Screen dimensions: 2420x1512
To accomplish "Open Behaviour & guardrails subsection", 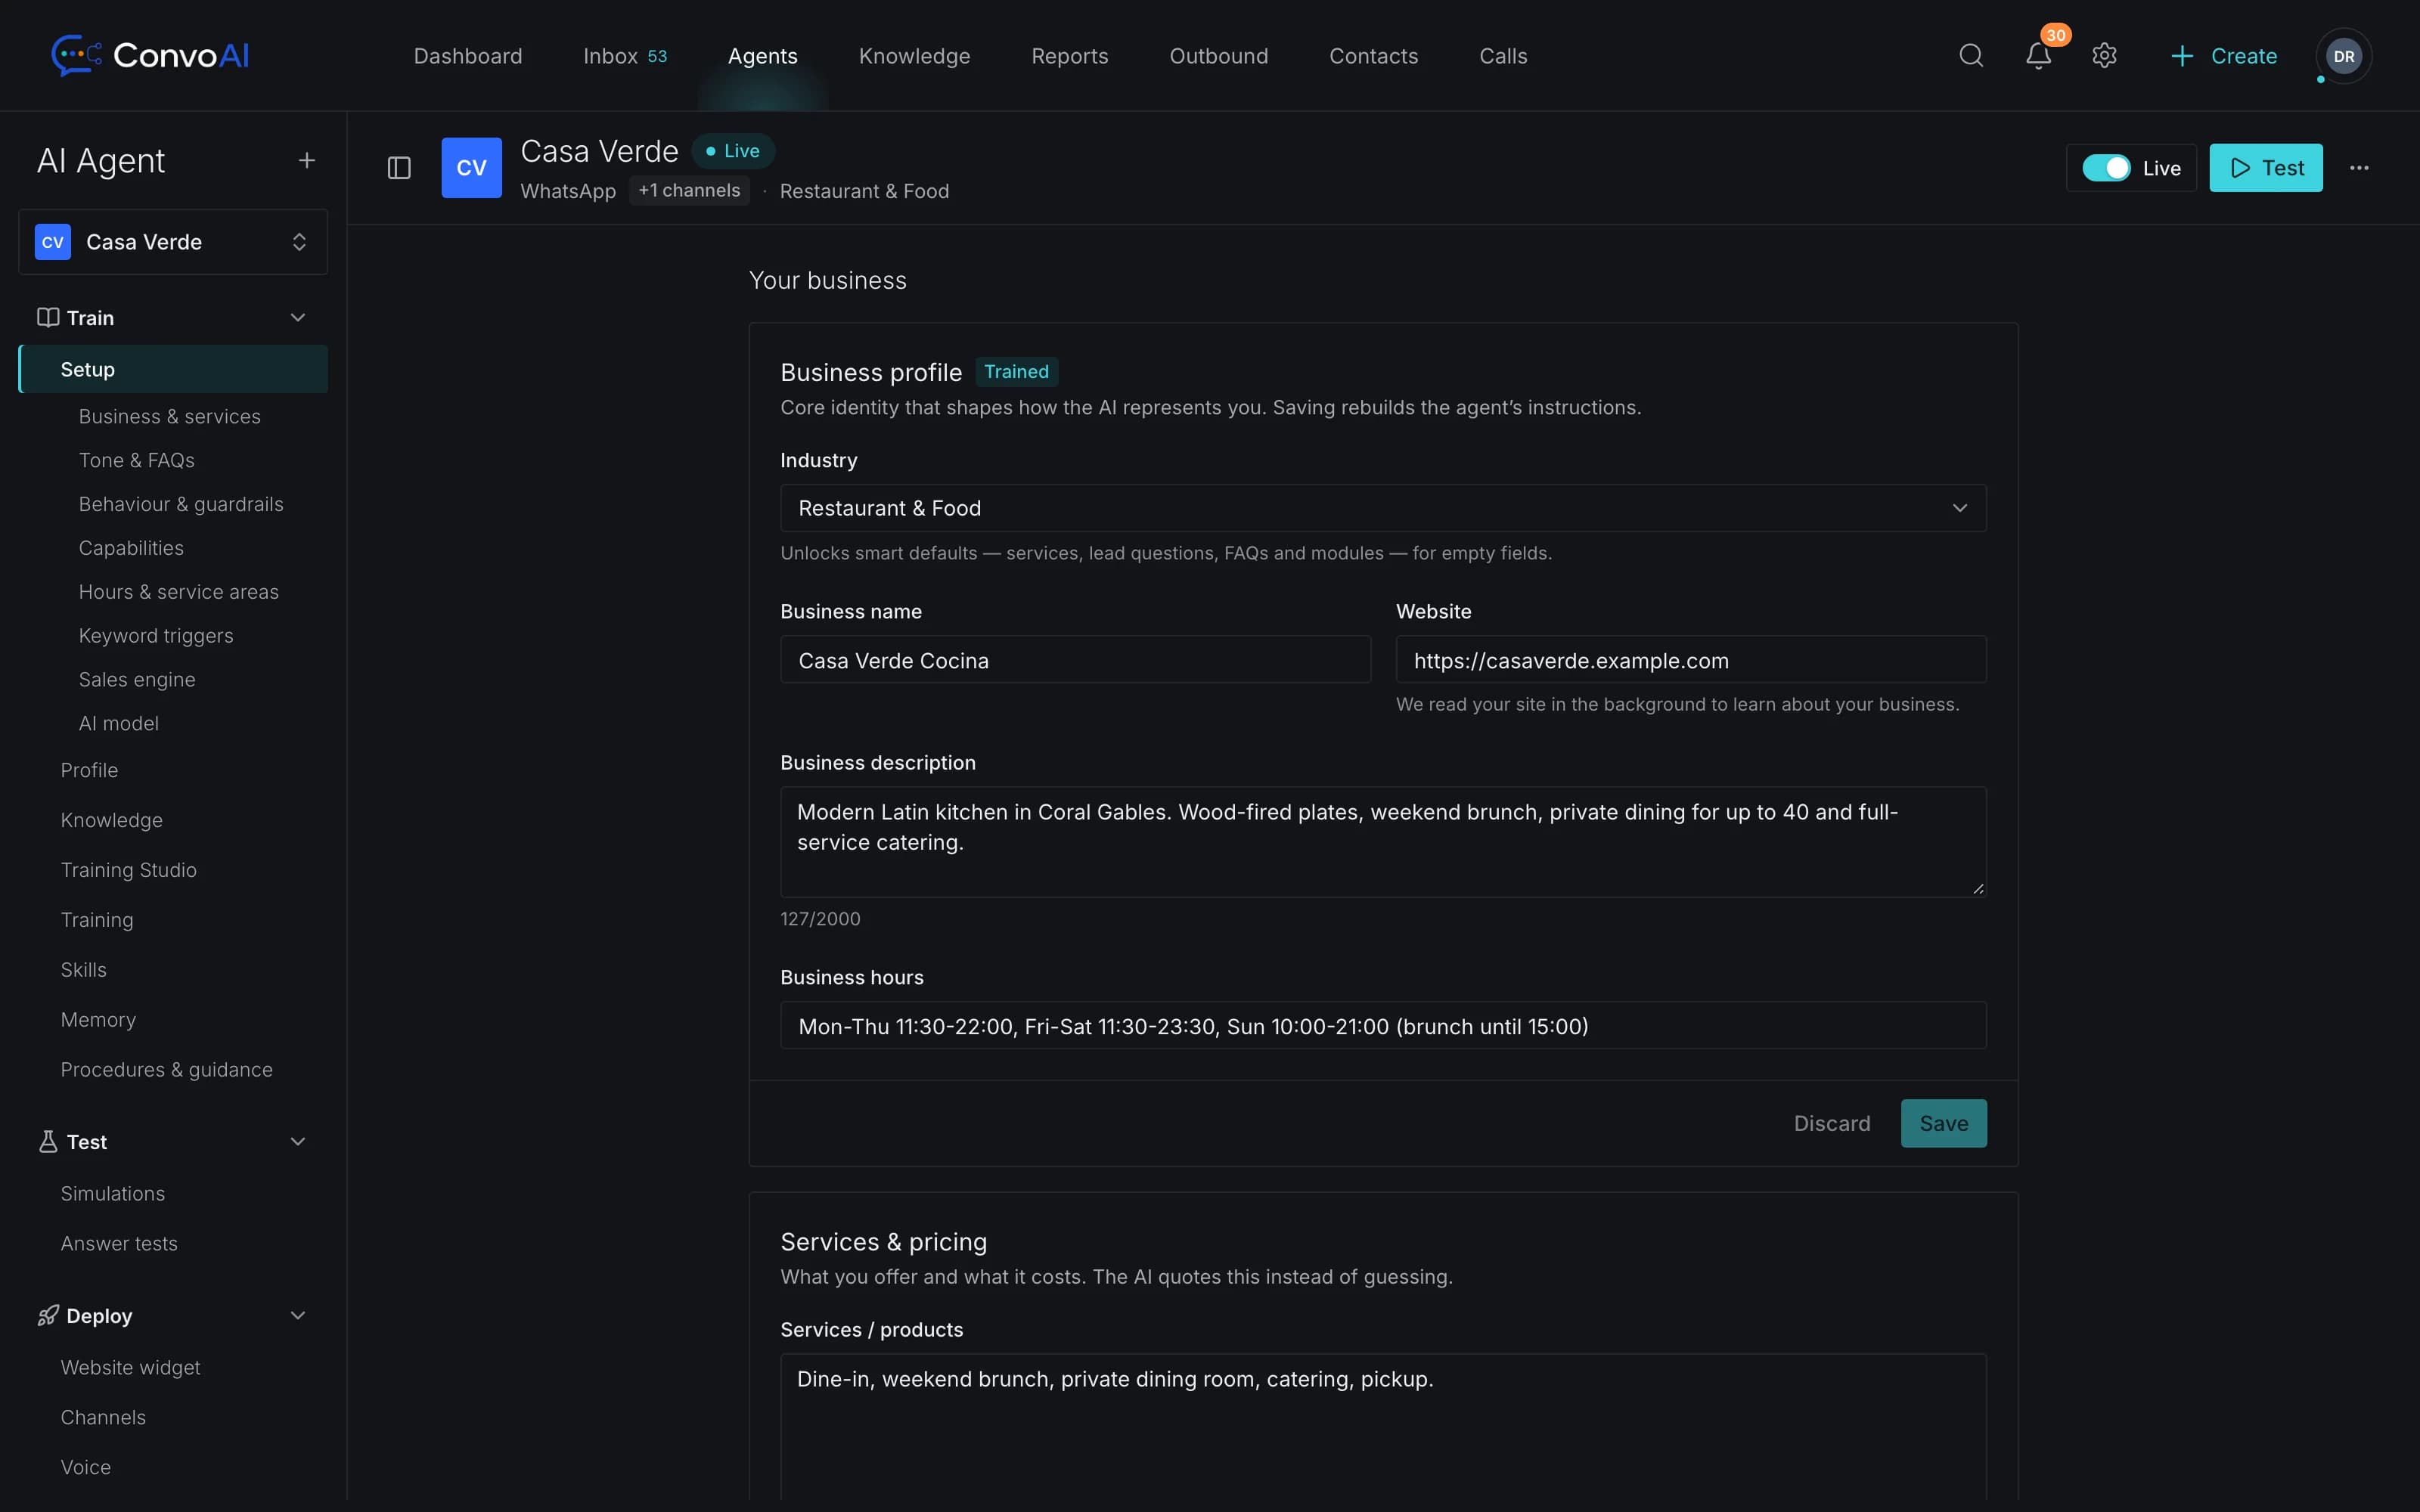I will pyautogui.click(x=181, y=504).
